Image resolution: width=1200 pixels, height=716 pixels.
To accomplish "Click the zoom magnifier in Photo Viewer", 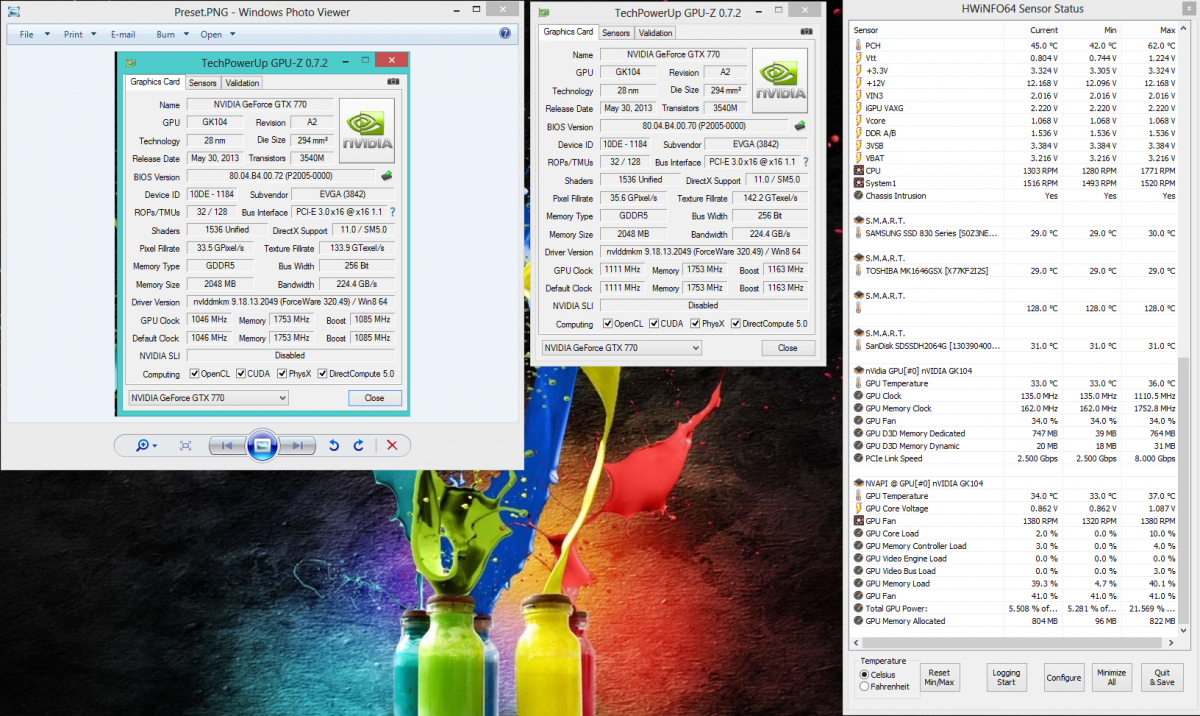I will click(x=144, y=445).
